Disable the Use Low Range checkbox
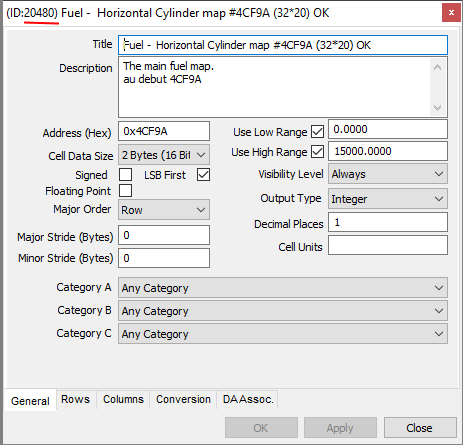Screen dimensions: 463x445 coord(317,131)
